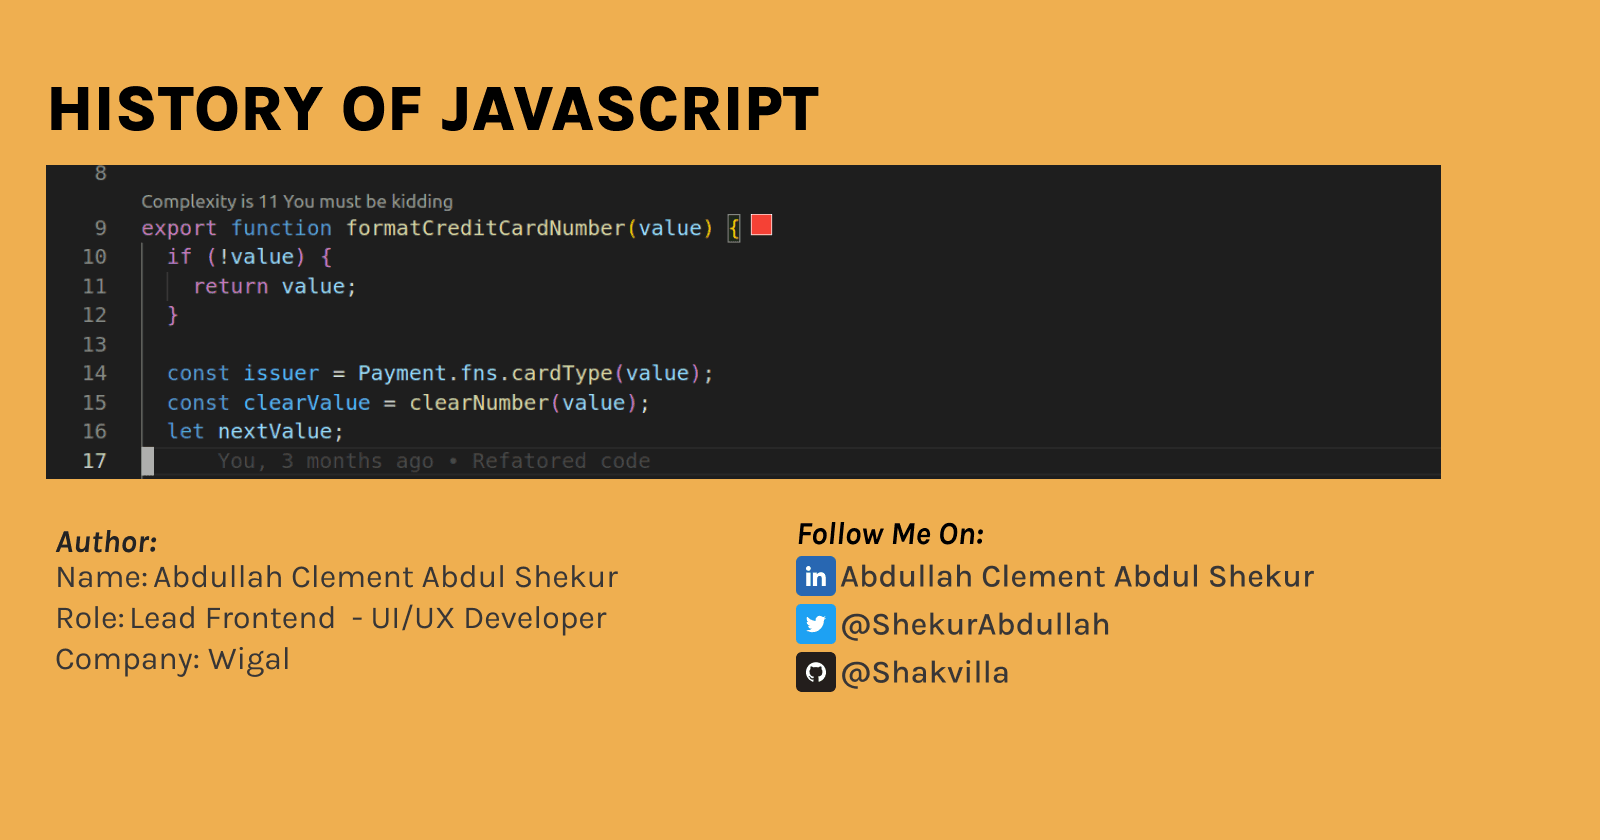The width and height of the screenshot is (1600, 840).
Task: Click the "Company: Wigal" text
Action: (x=173, y=660)
